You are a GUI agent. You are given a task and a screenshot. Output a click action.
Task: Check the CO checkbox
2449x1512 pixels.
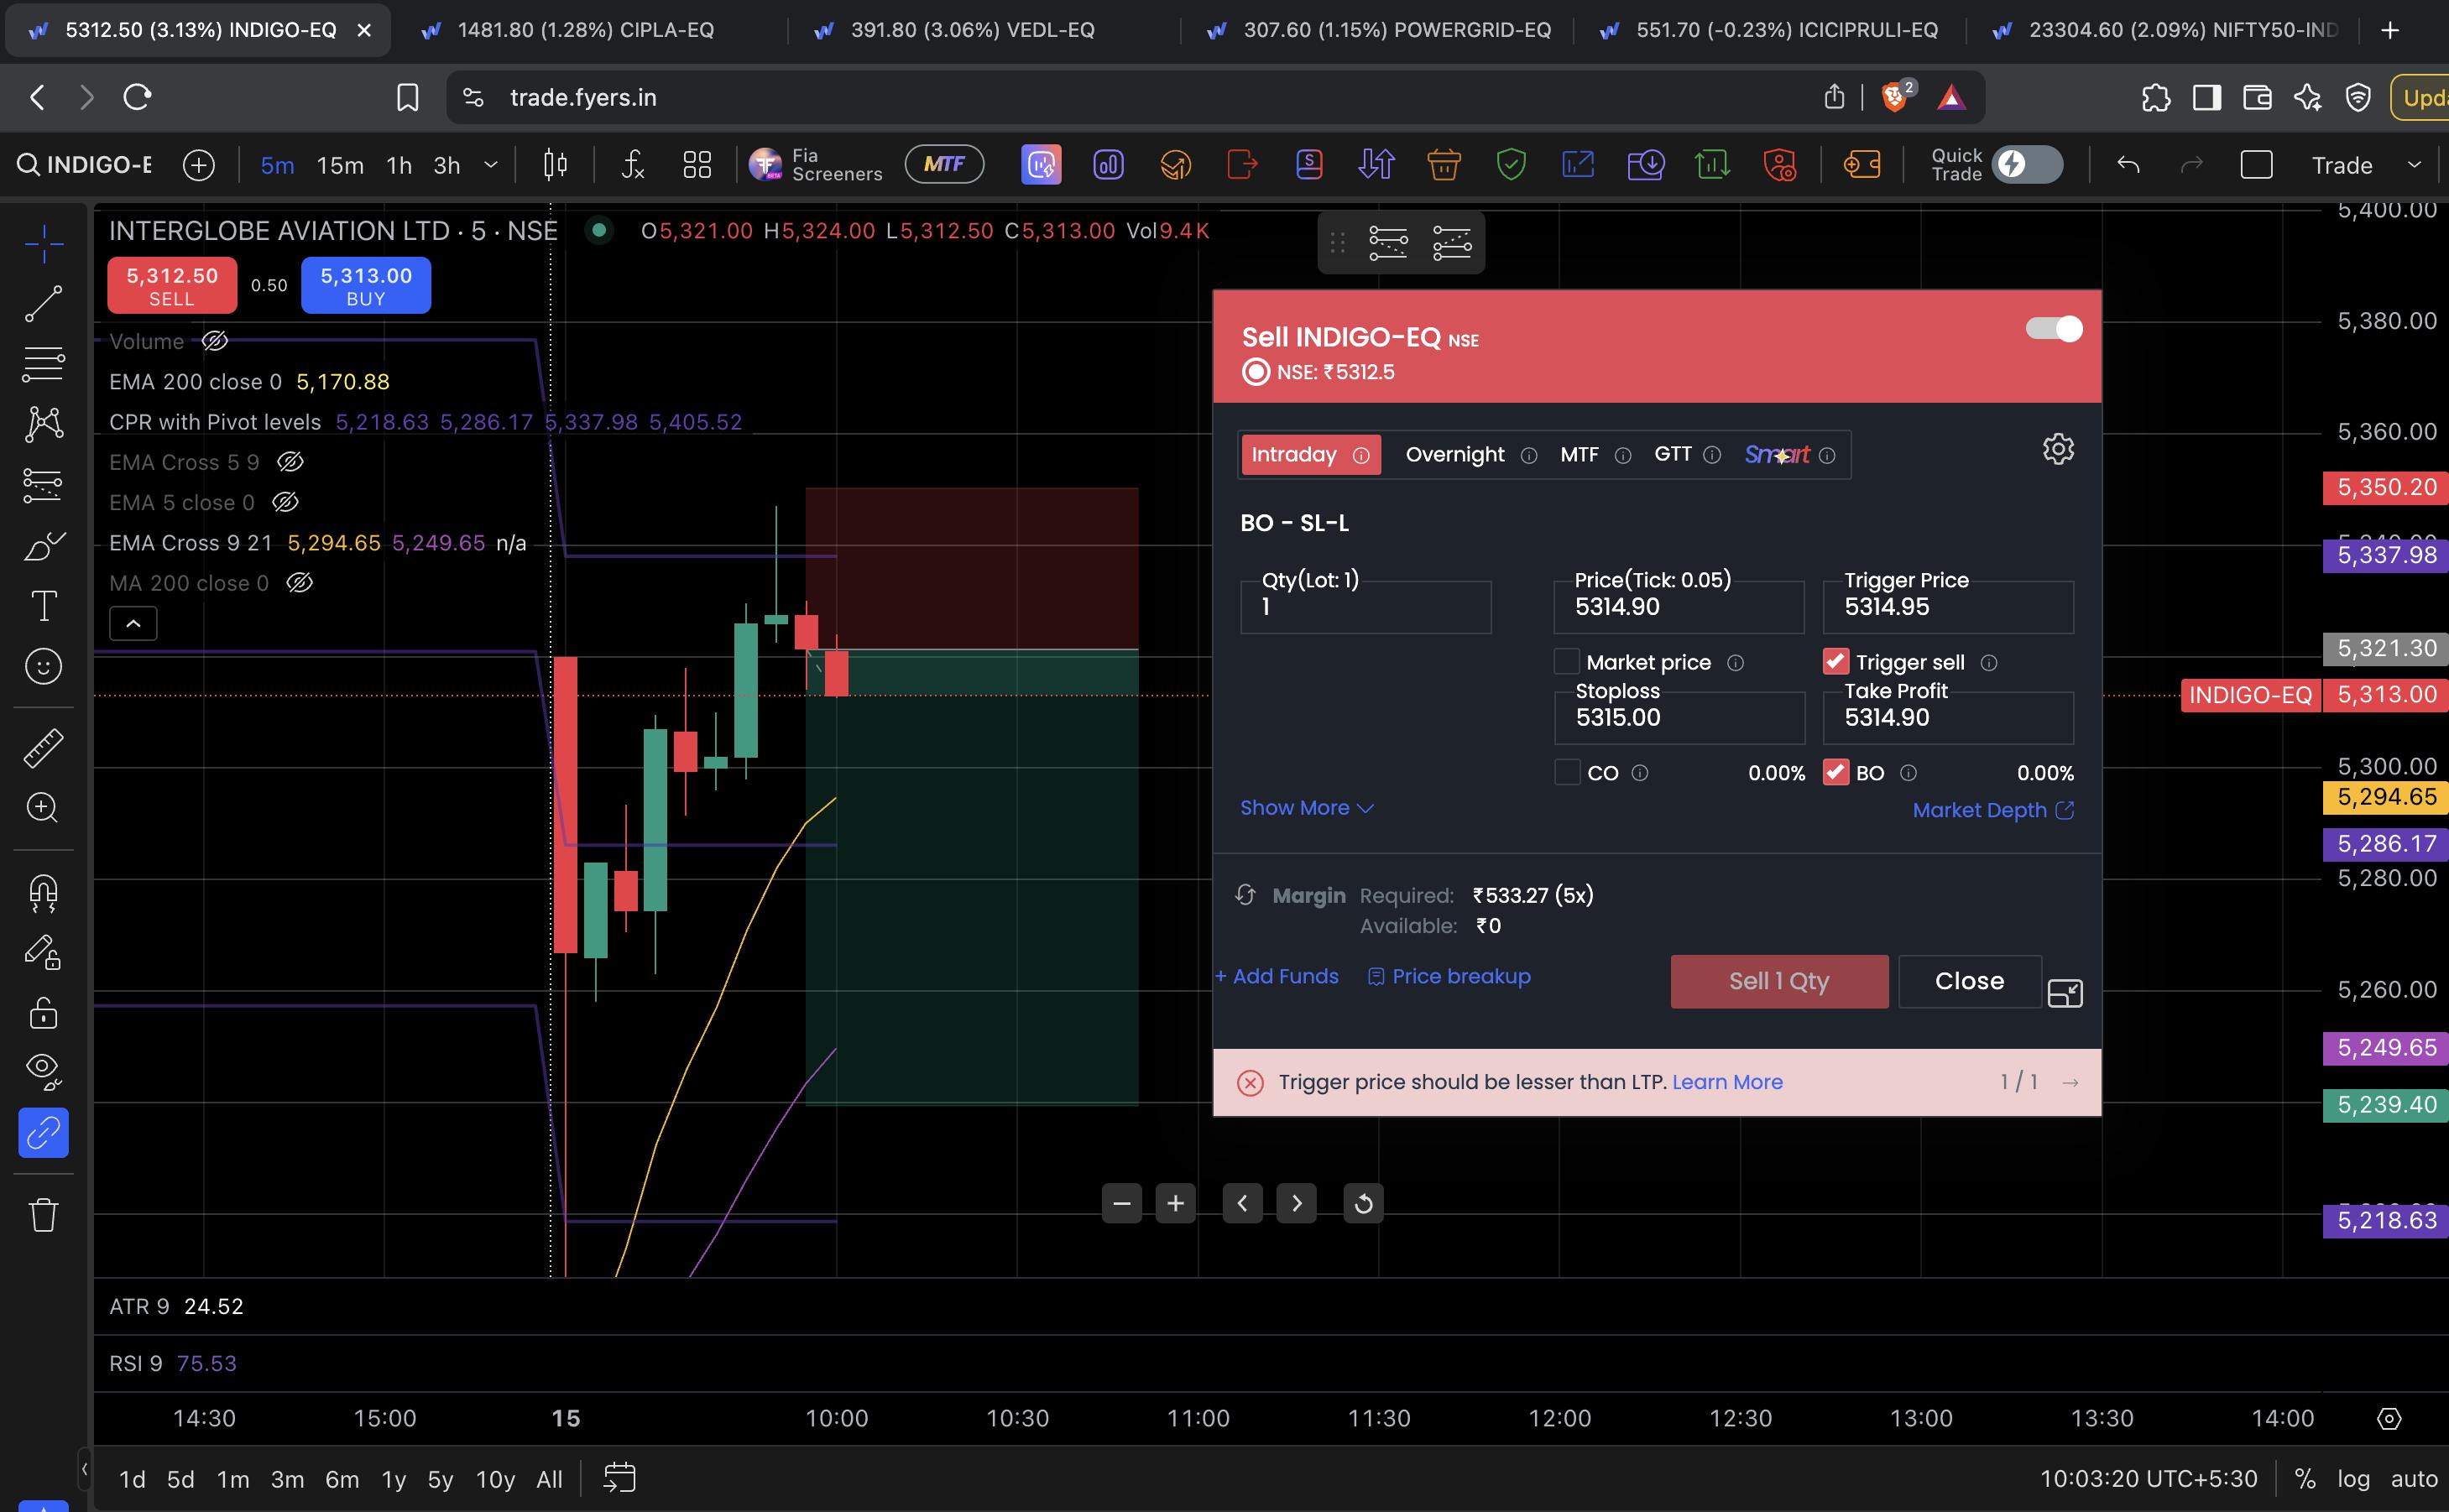pos(1567,772)
